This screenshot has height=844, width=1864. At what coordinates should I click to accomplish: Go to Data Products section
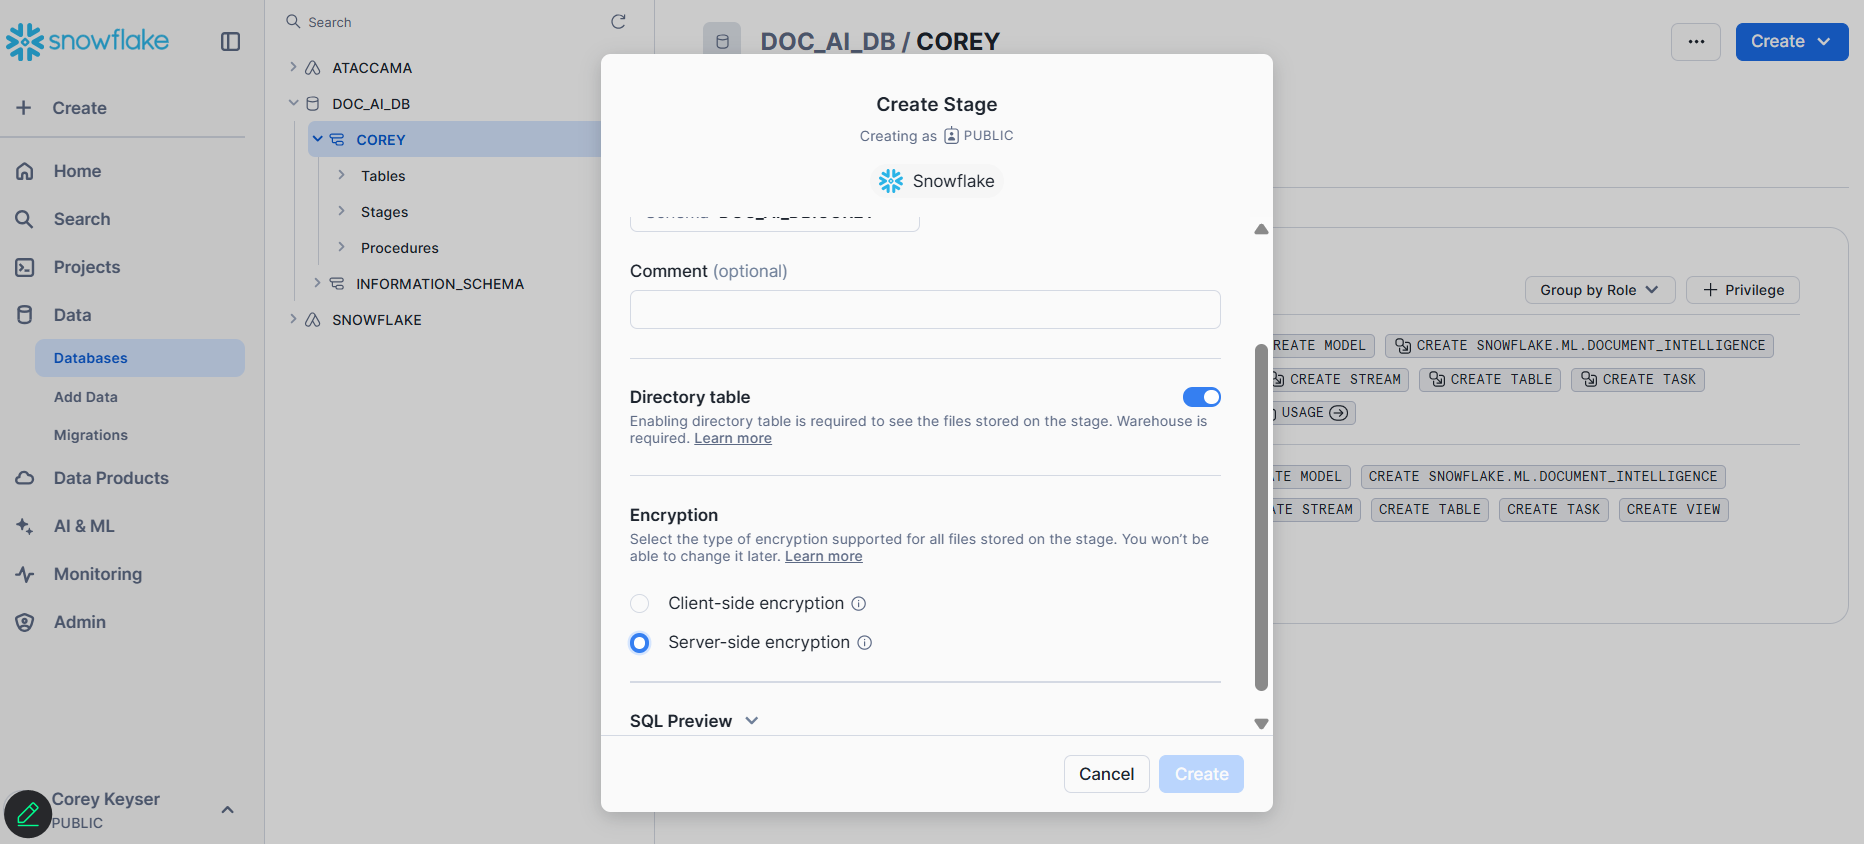(111, 478)
